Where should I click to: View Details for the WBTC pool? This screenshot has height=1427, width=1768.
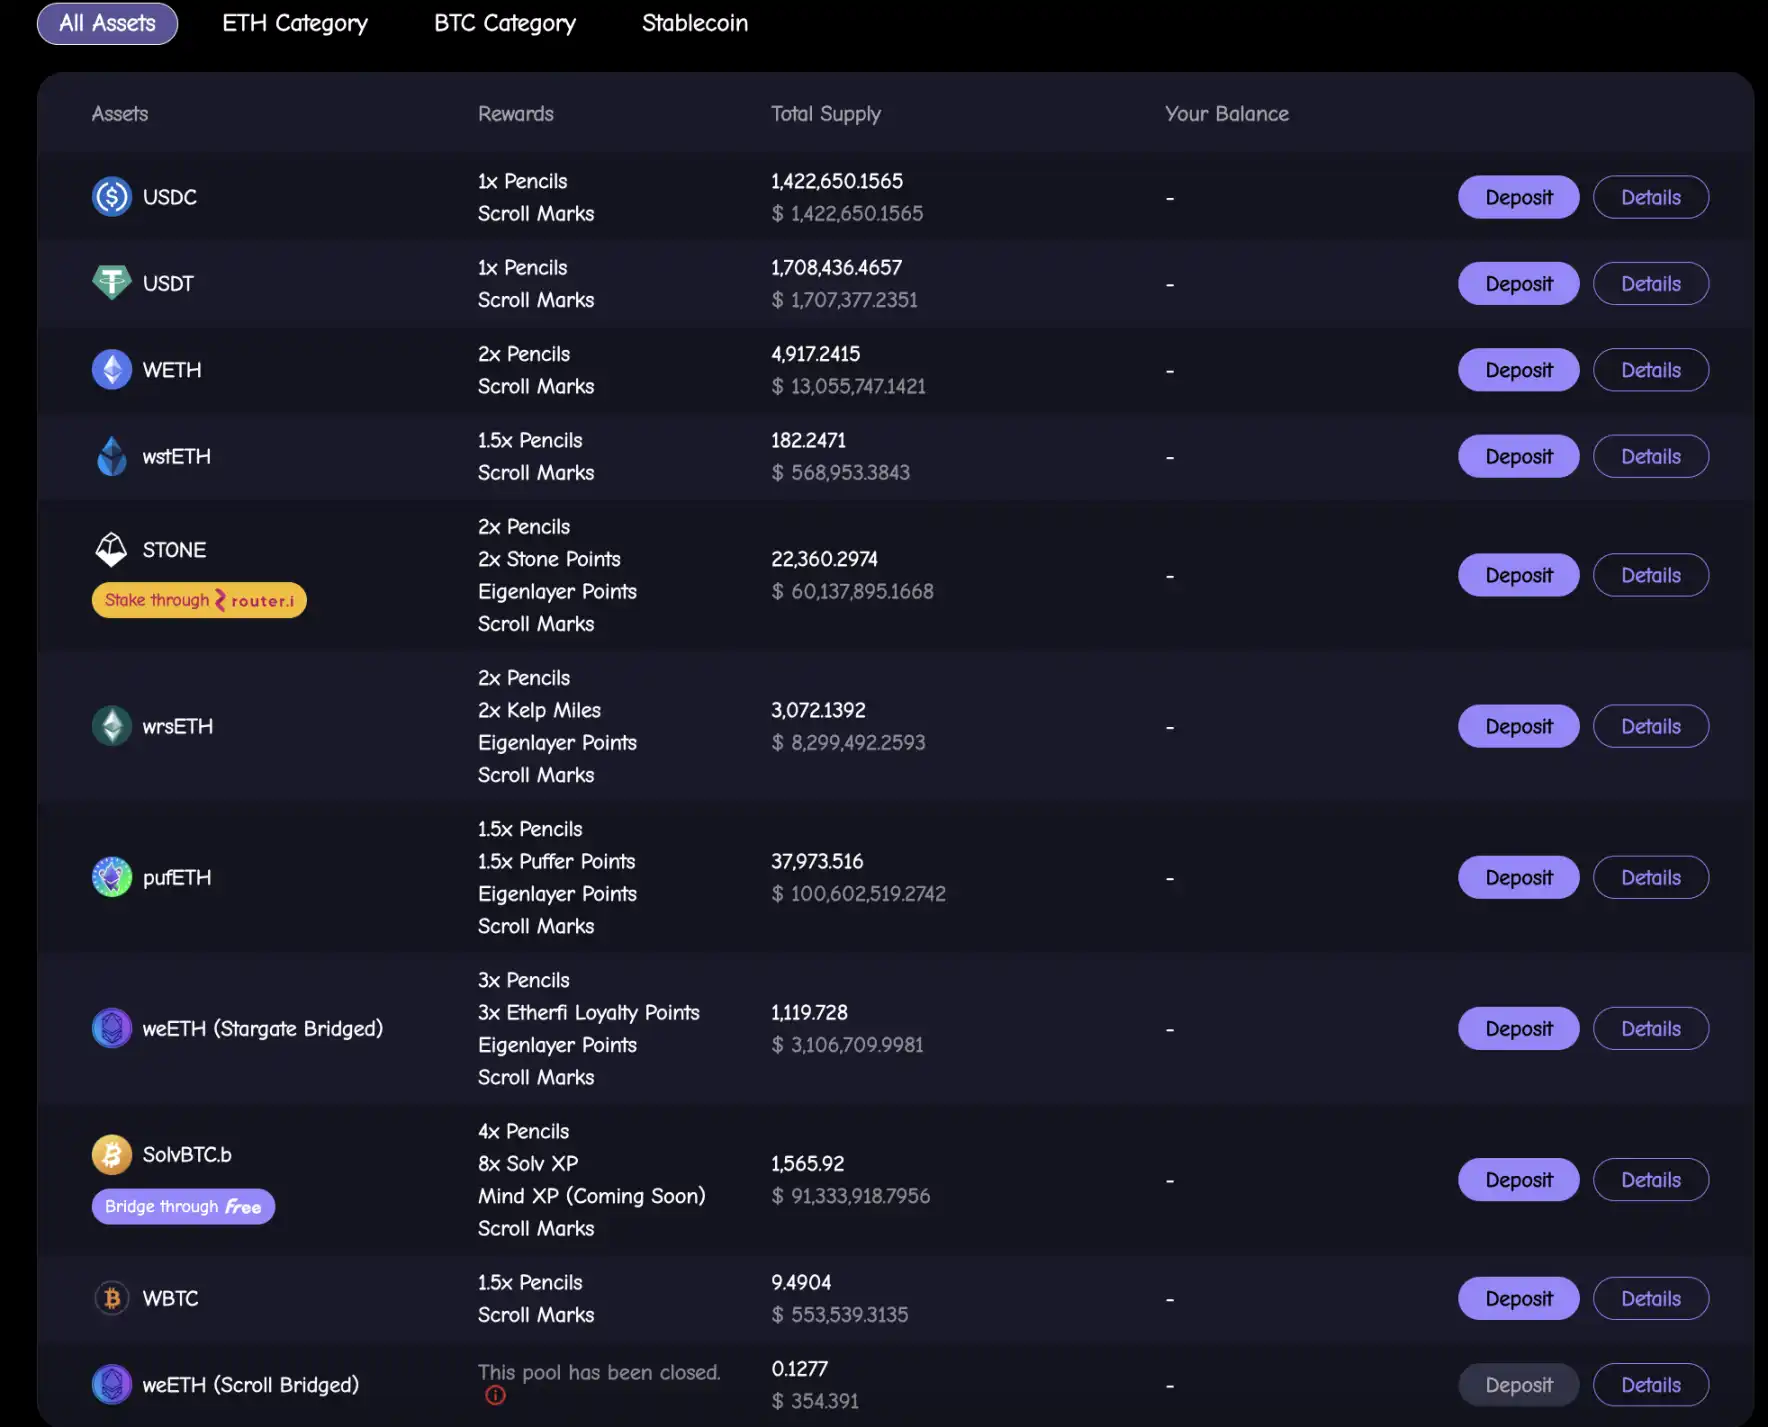coord(1650,1298)
